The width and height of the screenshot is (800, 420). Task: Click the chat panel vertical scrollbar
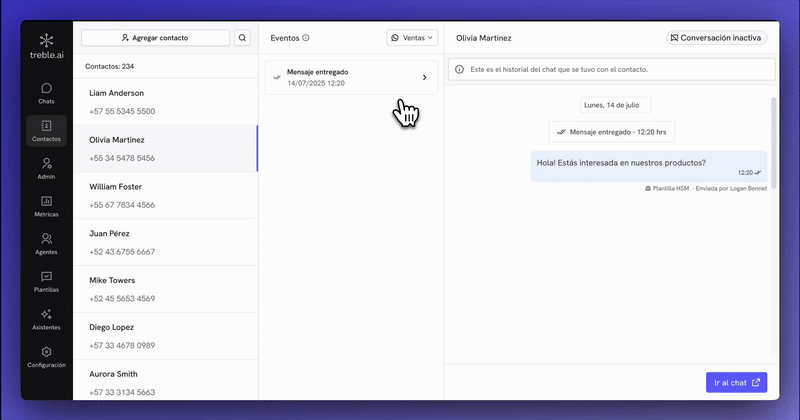pos(773,143)
